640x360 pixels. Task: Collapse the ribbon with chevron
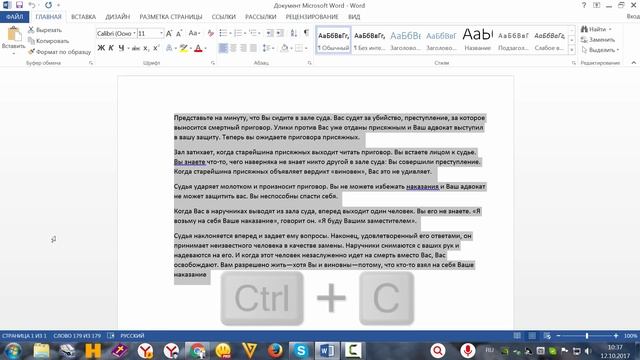(x=633, y=63)
